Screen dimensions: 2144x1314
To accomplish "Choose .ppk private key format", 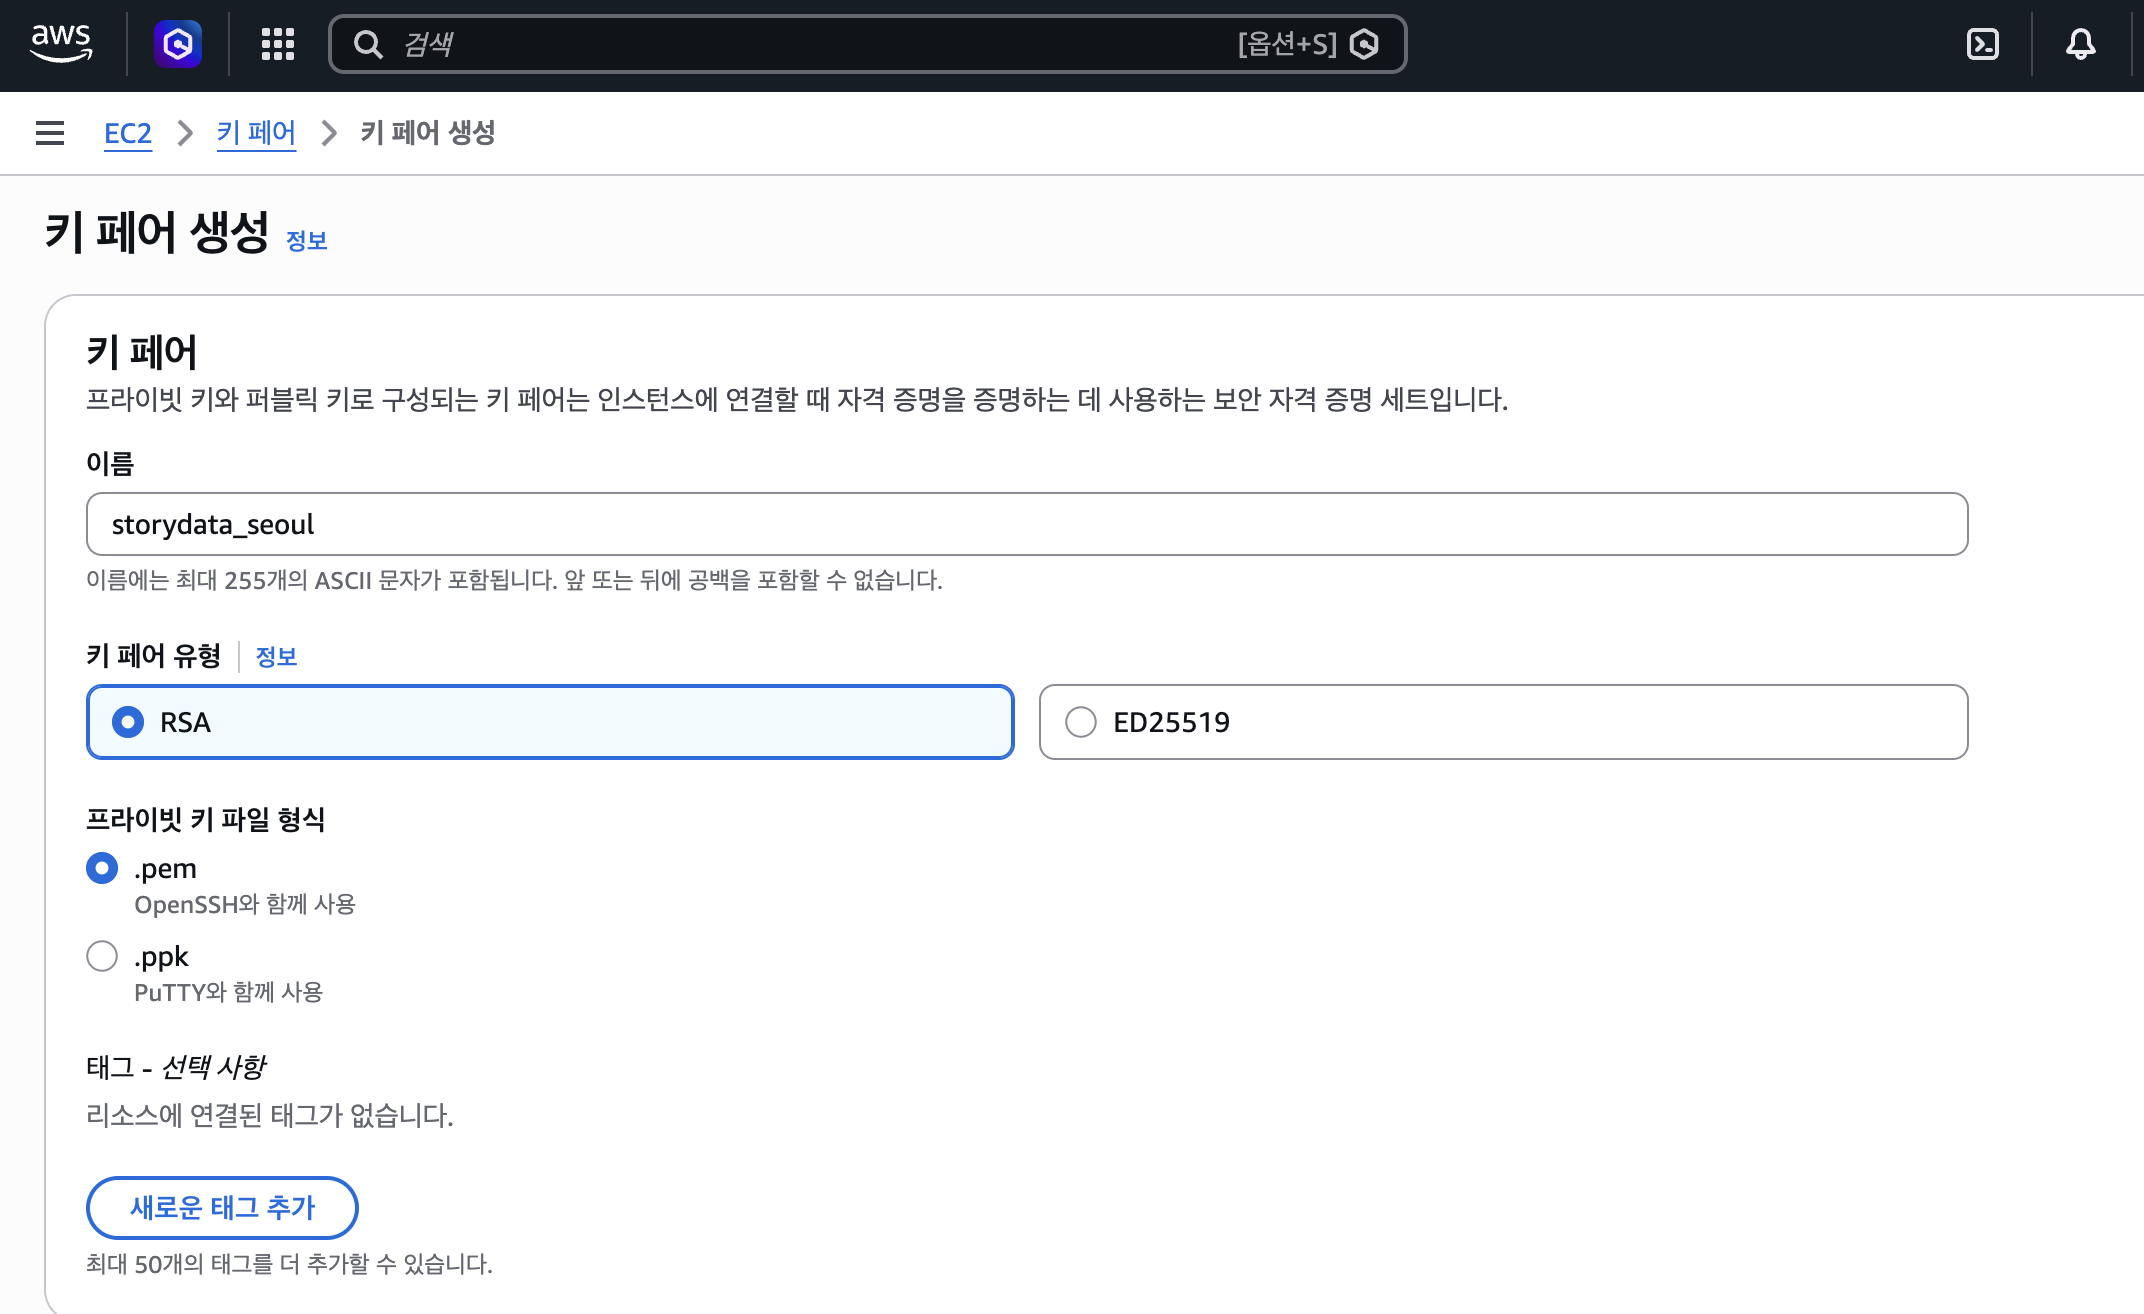I will click(x=102, y=956).
